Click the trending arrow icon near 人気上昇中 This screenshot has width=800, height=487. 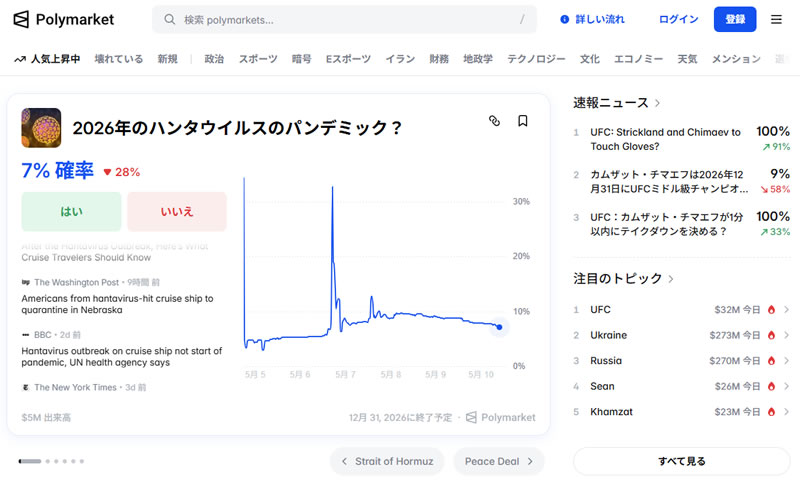tap(20, 59)
